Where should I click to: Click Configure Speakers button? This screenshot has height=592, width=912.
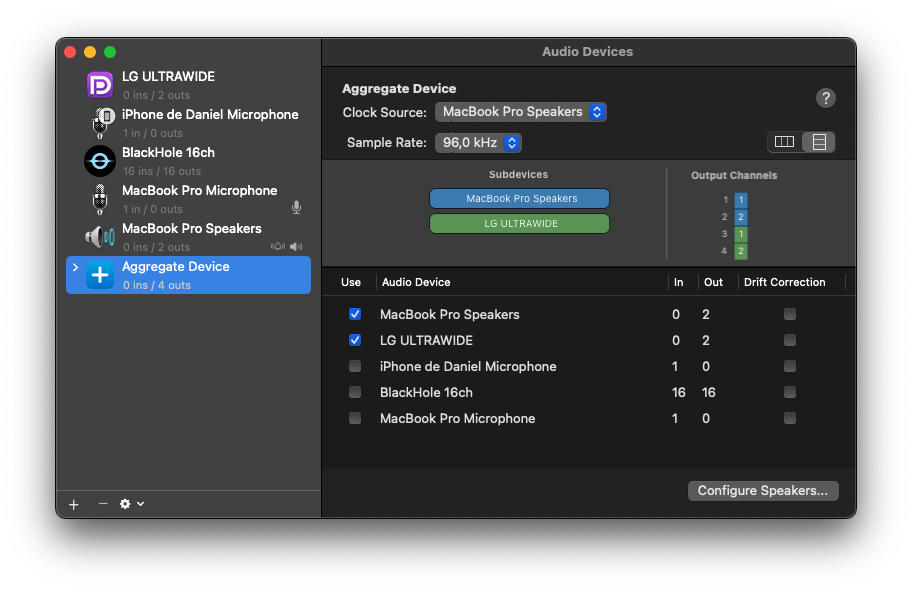click(763, 490)
